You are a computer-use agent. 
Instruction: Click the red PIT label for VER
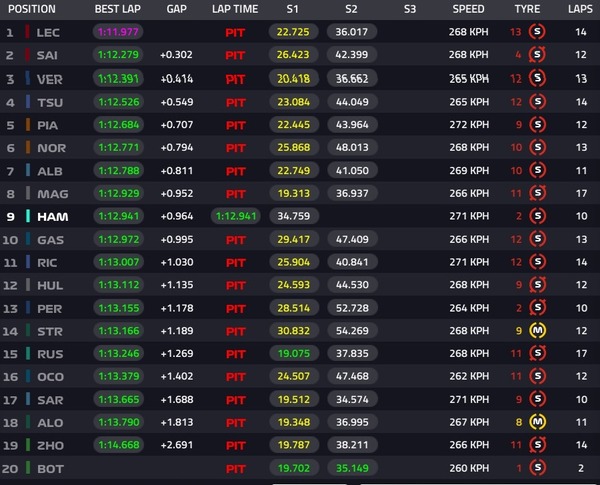pyautogui.click(x=235, y=79)
